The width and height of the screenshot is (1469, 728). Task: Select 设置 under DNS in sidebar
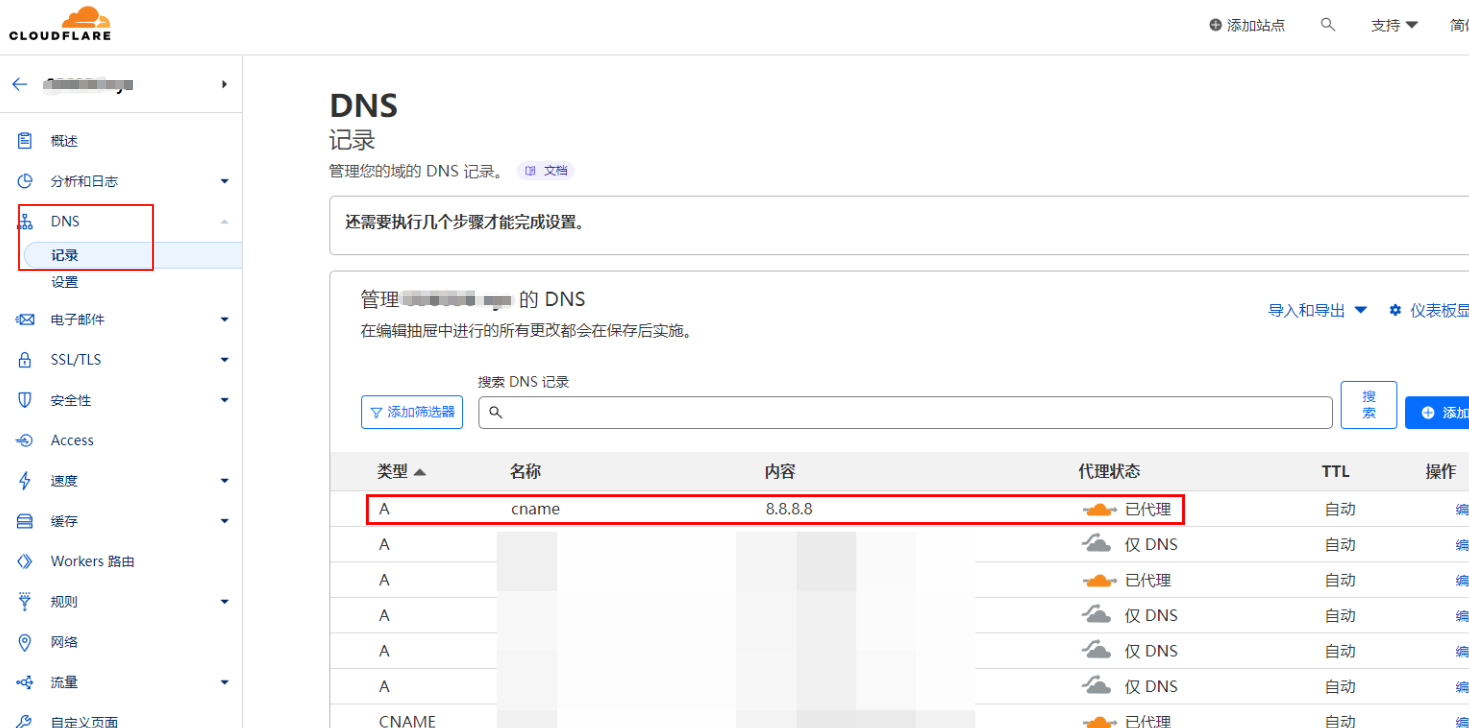[65, 283]
